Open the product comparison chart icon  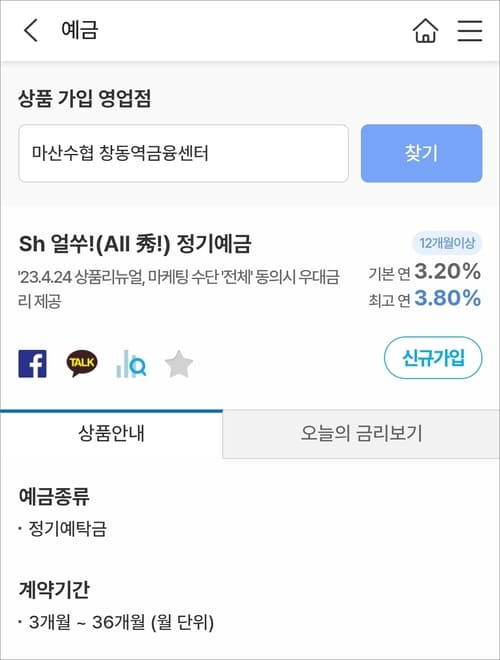pyautogui.click(x=131, y=364)
